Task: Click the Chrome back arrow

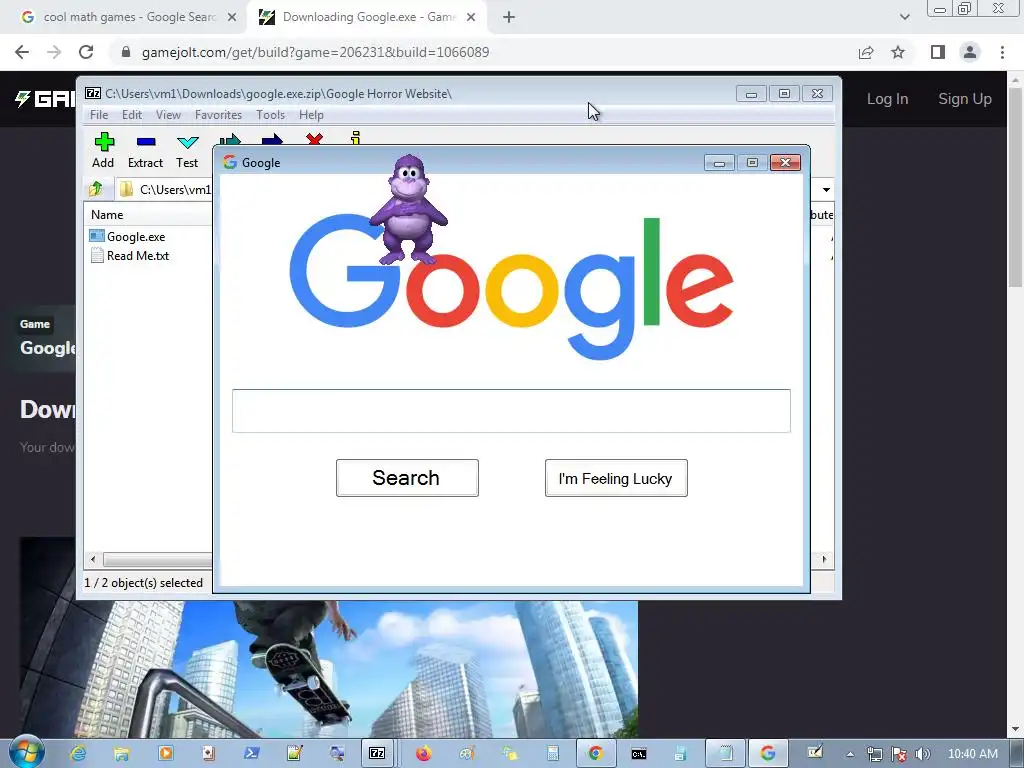Action: pyautogui.click(x=22, y=52)
